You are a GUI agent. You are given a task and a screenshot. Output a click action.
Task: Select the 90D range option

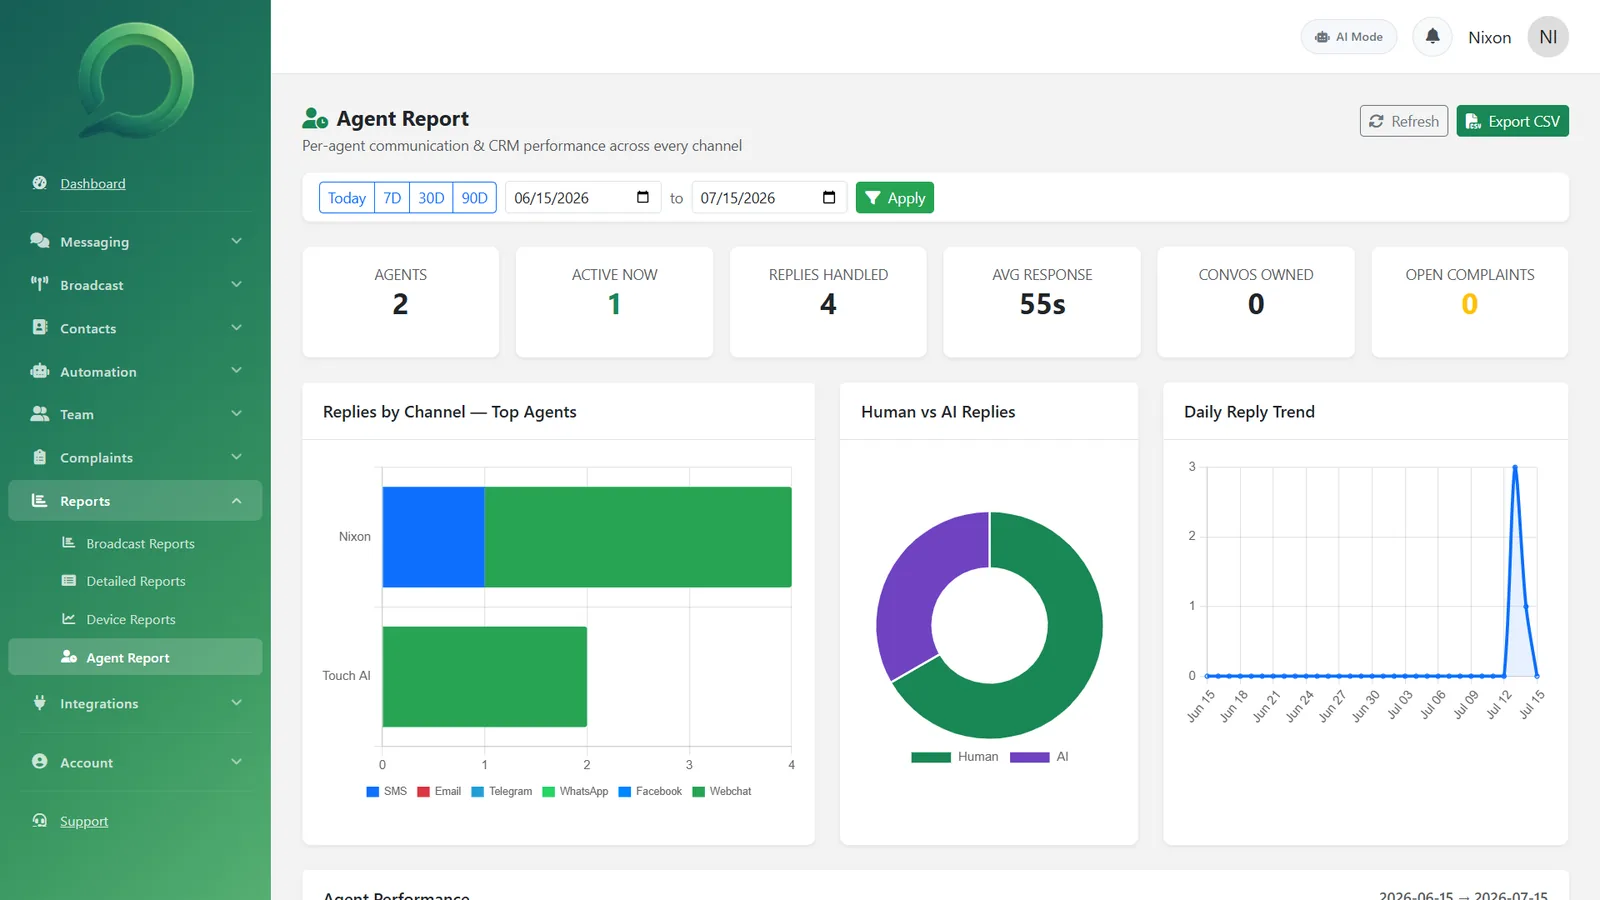coord(475,198)
